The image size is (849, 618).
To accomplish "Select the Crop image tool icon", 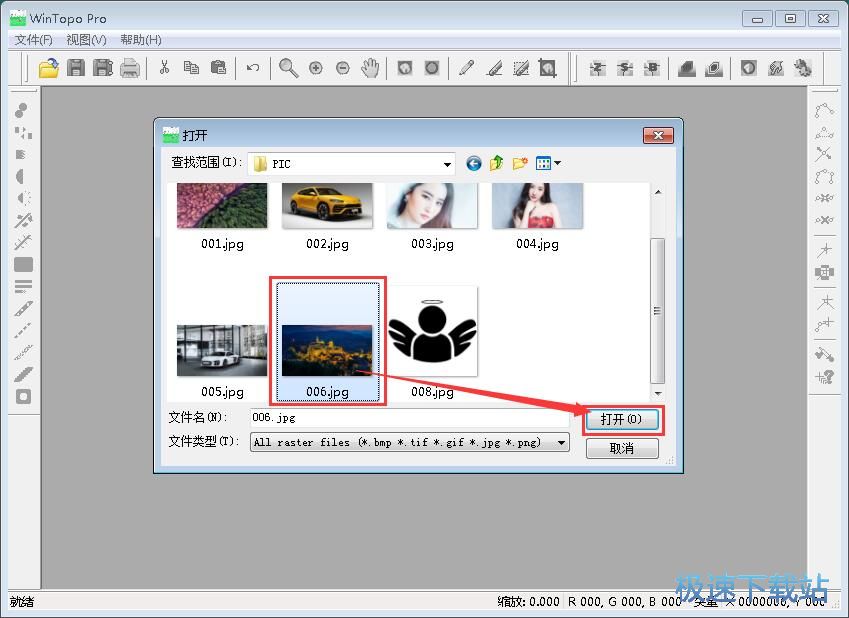I will pyautogui.click(x=547, y=68).
